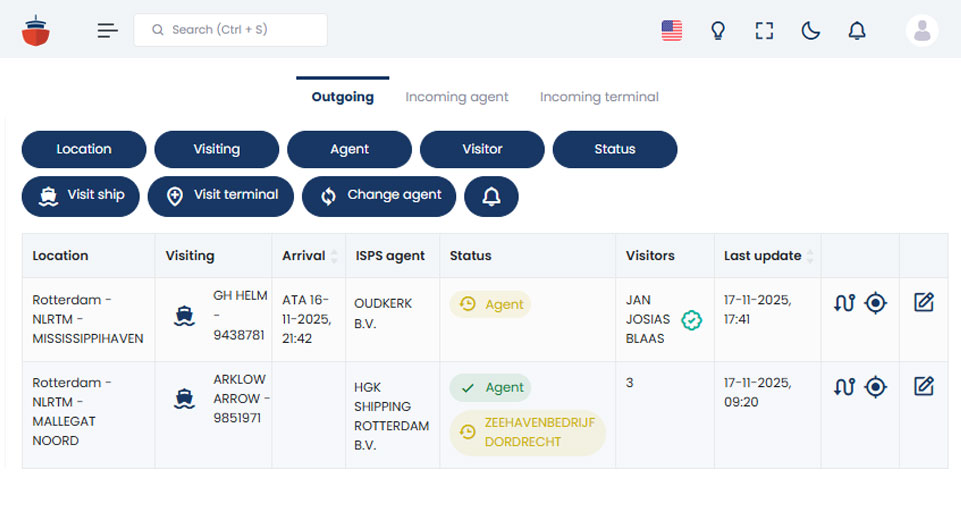The image size is (961, 523).
Task: Toggle the hamburger sidebar menu
Action: pyautogui.click(x=107, y=30)
